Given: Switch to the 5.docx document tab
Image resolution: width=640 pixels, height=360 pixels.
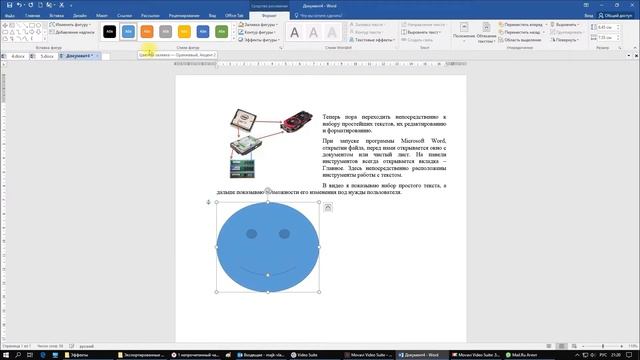Looking at the screenshot, I should [x=44, y=56].
